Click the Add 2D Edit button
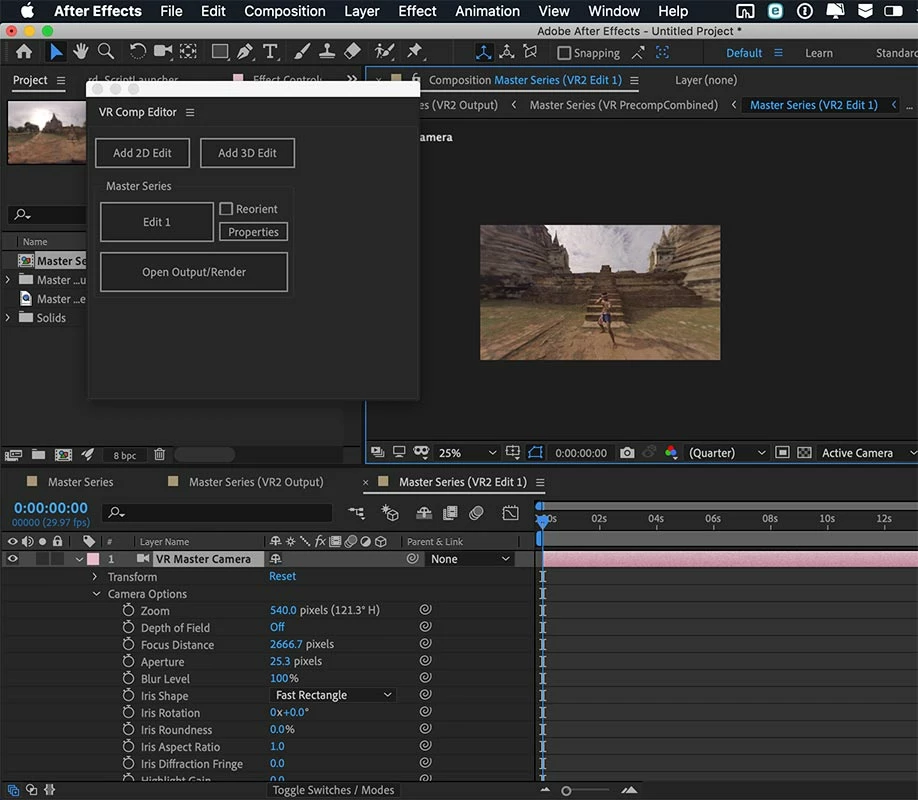918x800 pixels. coord(142,153)
